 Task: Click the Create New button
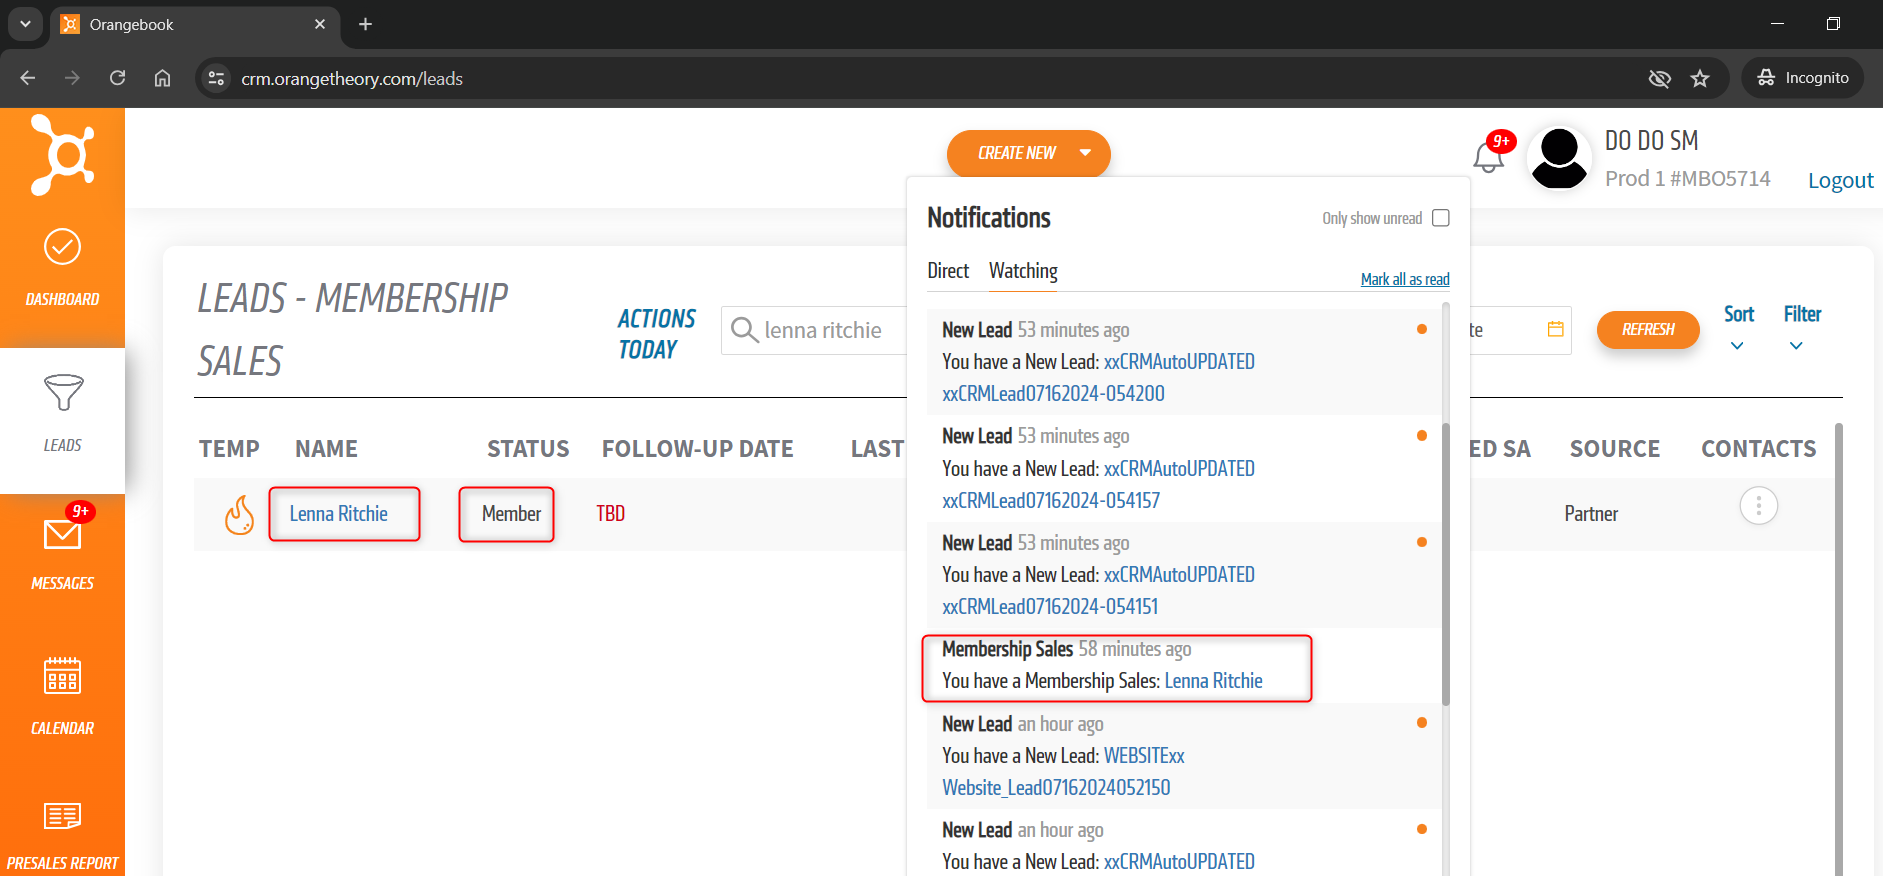[1028, 153]
